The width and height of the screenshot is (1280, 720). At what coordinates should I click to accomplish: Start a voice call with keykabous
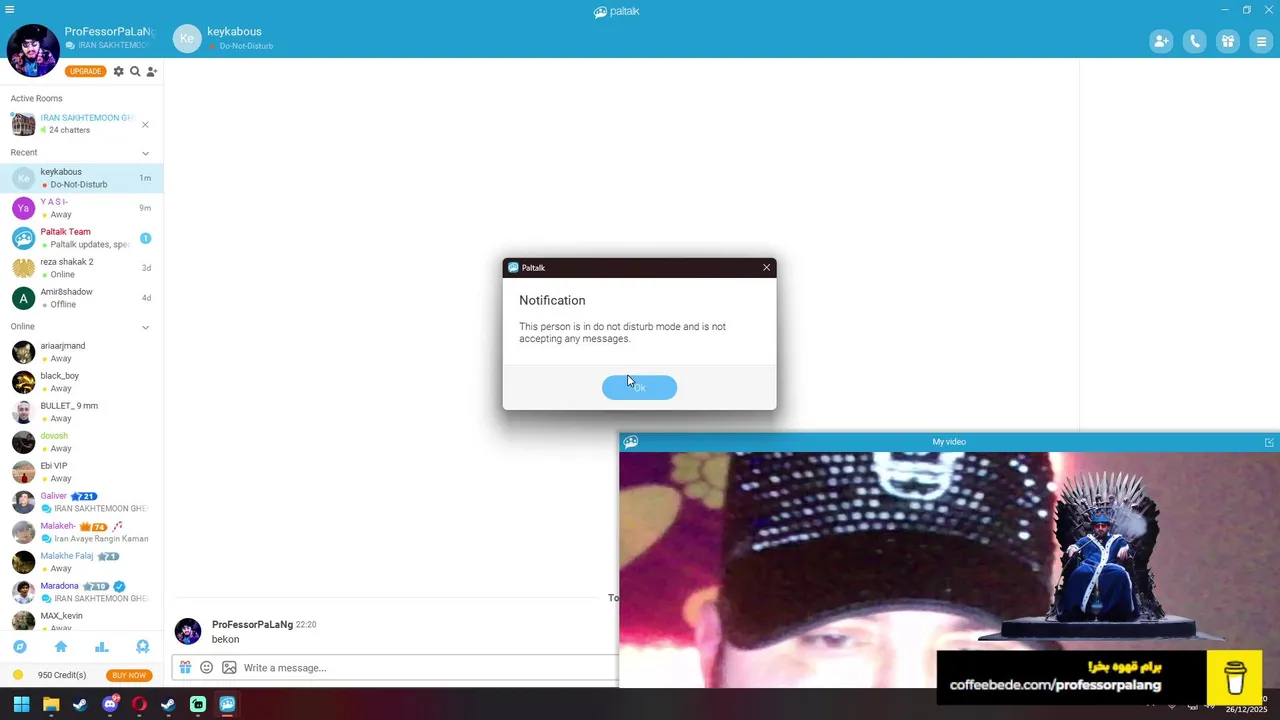tap(1194, 41)
